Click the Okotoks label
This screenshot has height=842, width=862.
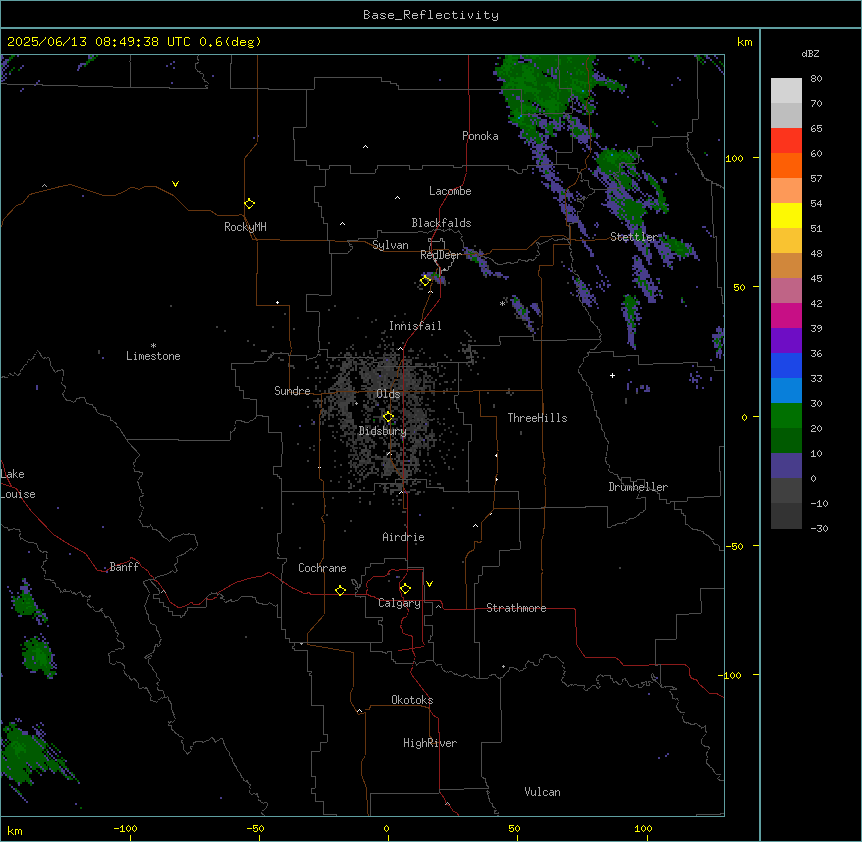[x=412, y=700]
